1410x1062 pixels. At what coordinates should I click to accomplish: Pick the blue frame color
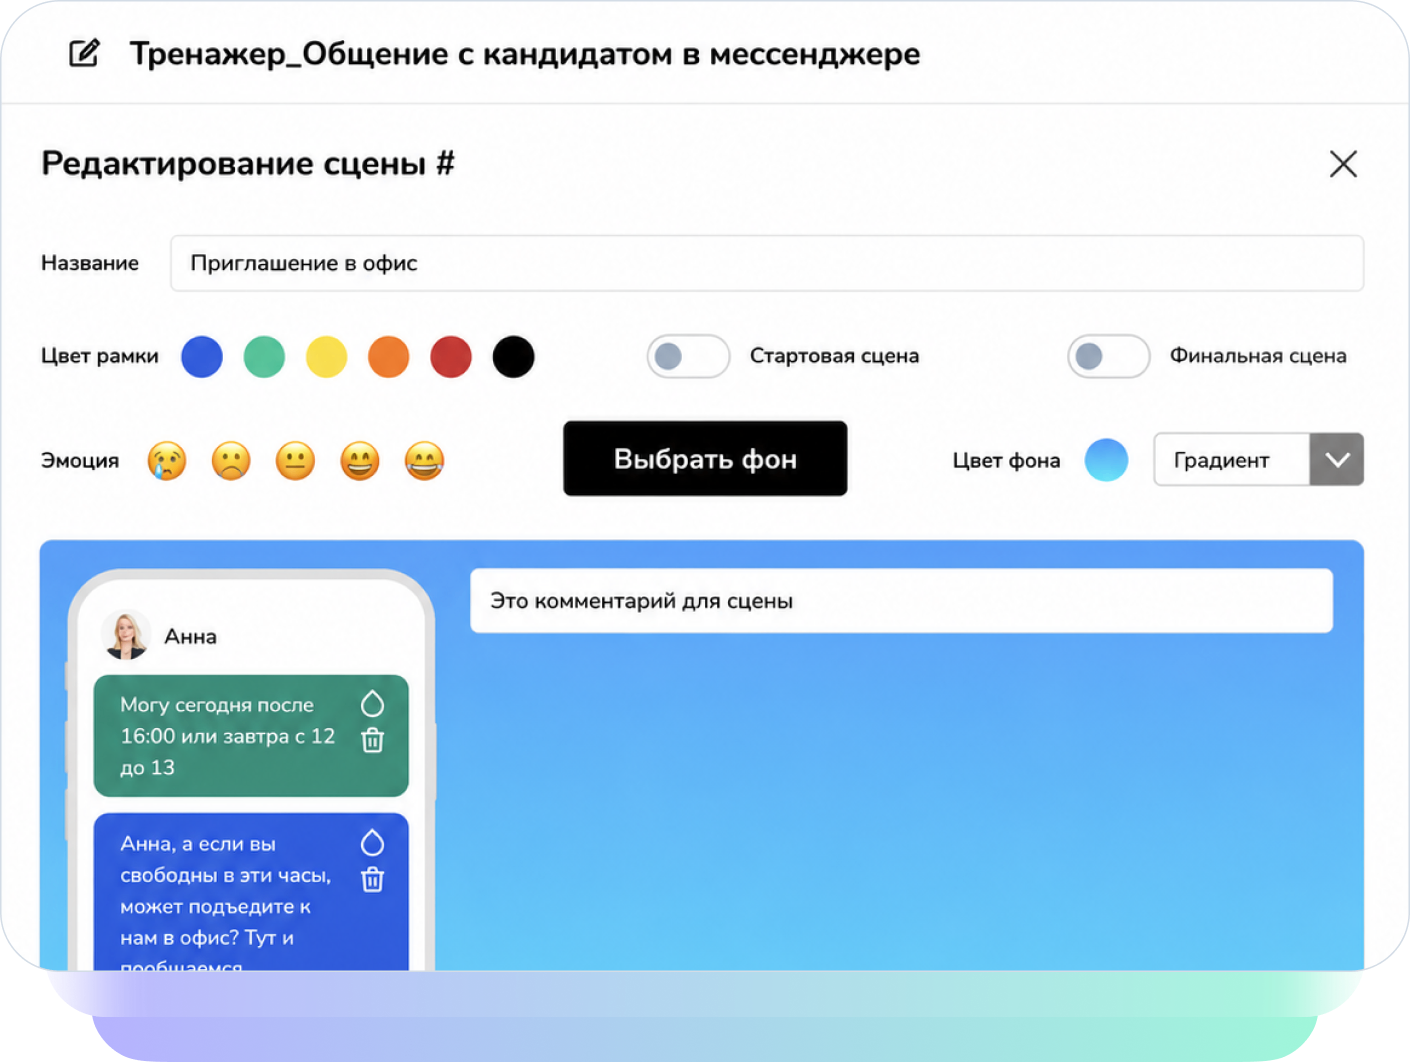click(202, 357)
